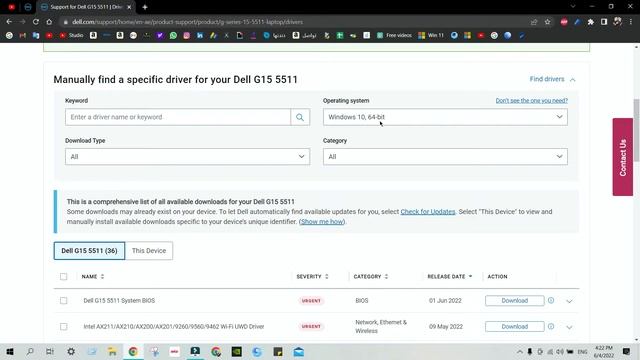This screenshot has height=360, width=640.
Task: Switch to the This Device tab
Action: pos(149,251)
